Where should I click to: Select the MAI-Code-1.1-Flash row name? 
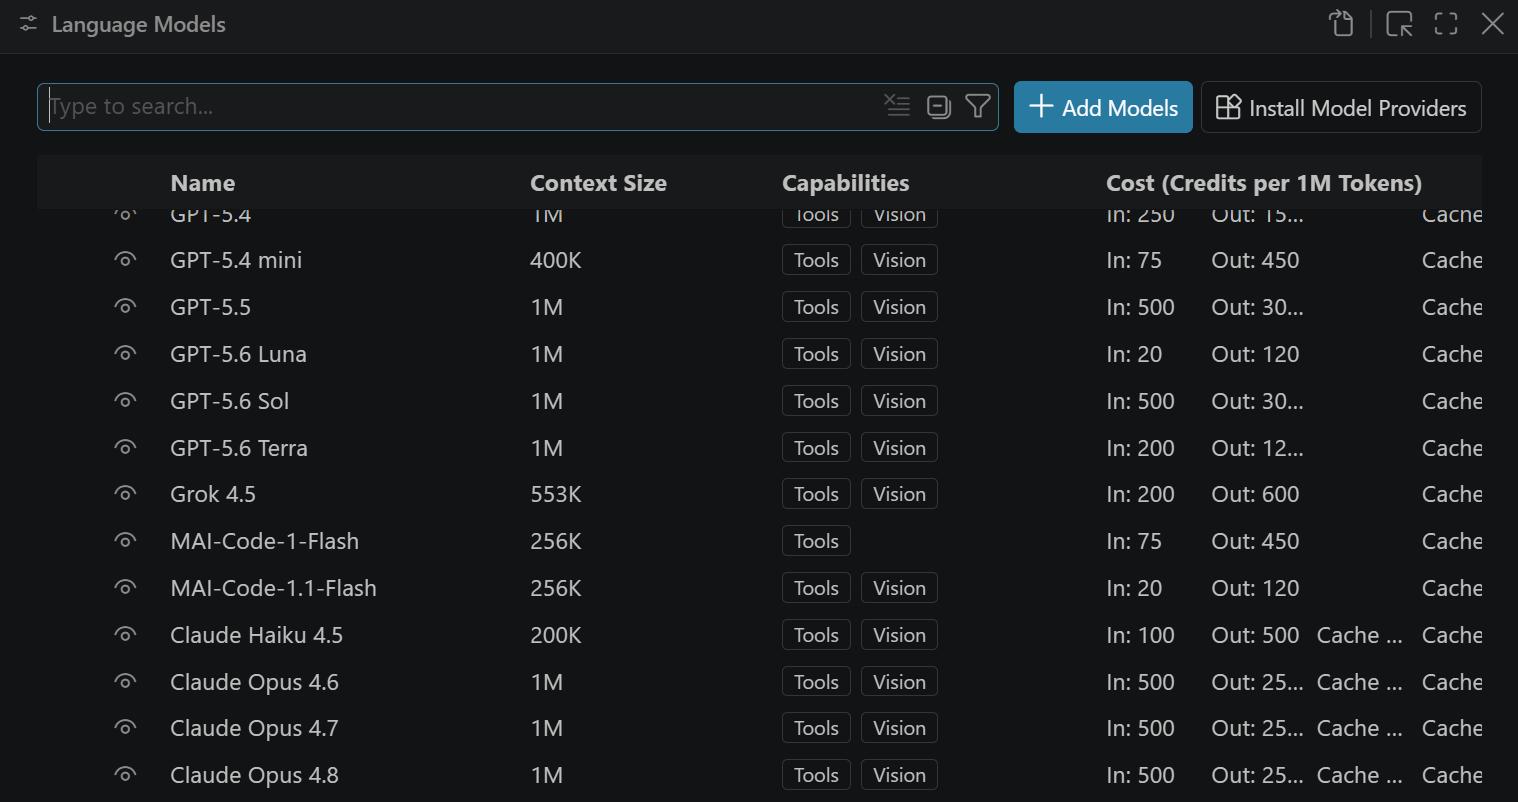273,588
